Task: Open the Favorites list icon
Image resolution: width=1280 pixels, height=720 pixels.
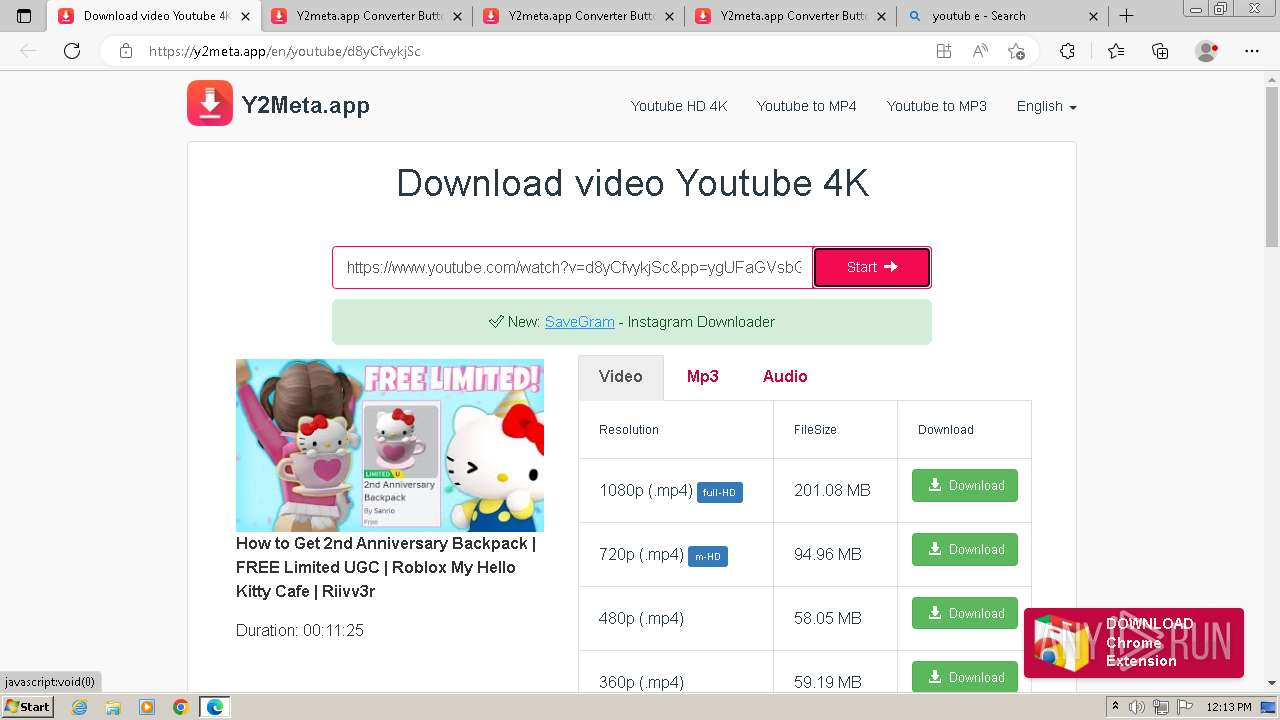Action: click(1116, 51)
